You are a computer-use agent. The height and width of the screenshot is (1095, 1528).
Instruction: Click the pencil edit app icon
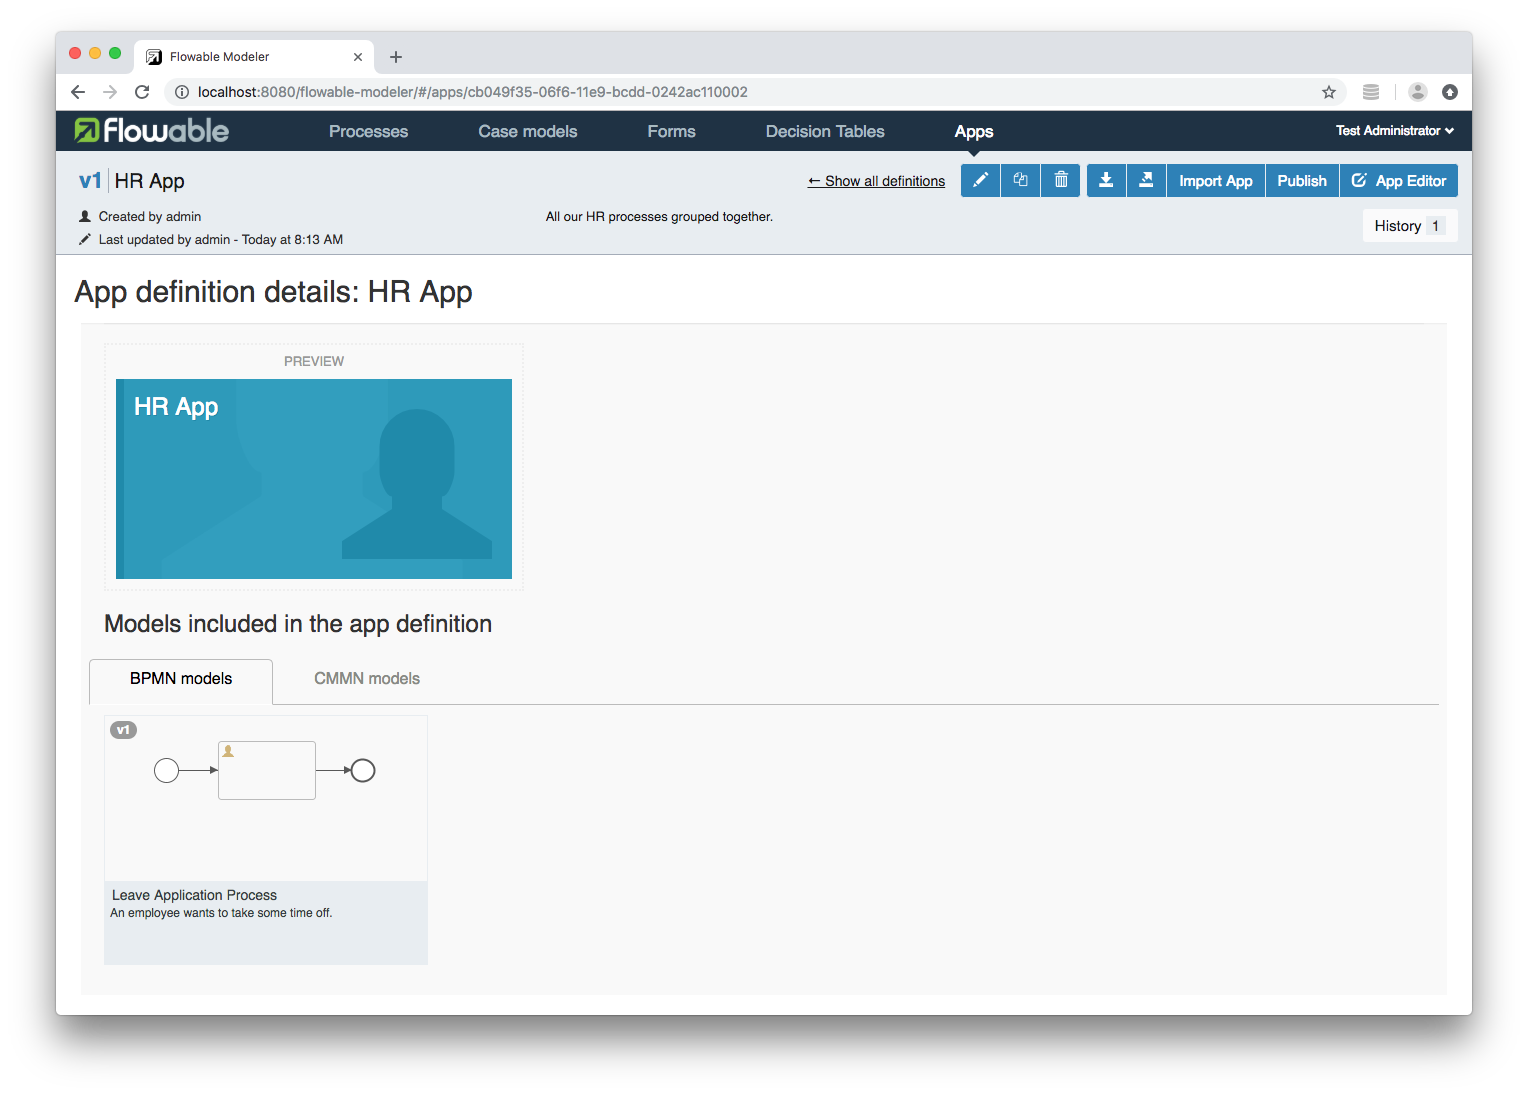click(x=980, y=181)
